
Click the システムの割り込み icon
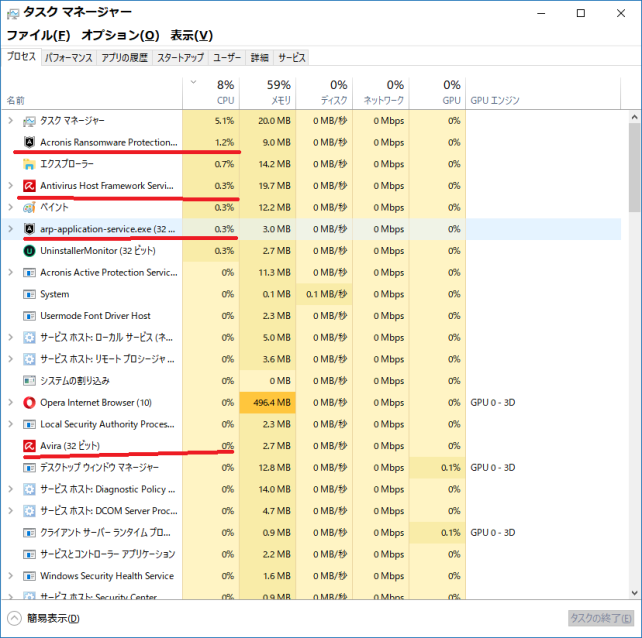[29, 381]
